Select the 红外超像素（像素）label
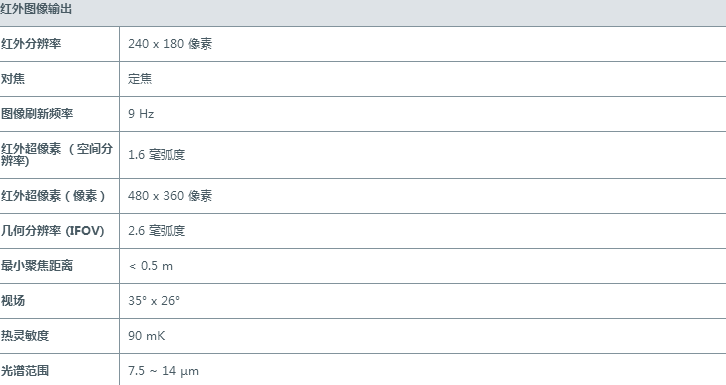726x385 pixels. (53, 196)
